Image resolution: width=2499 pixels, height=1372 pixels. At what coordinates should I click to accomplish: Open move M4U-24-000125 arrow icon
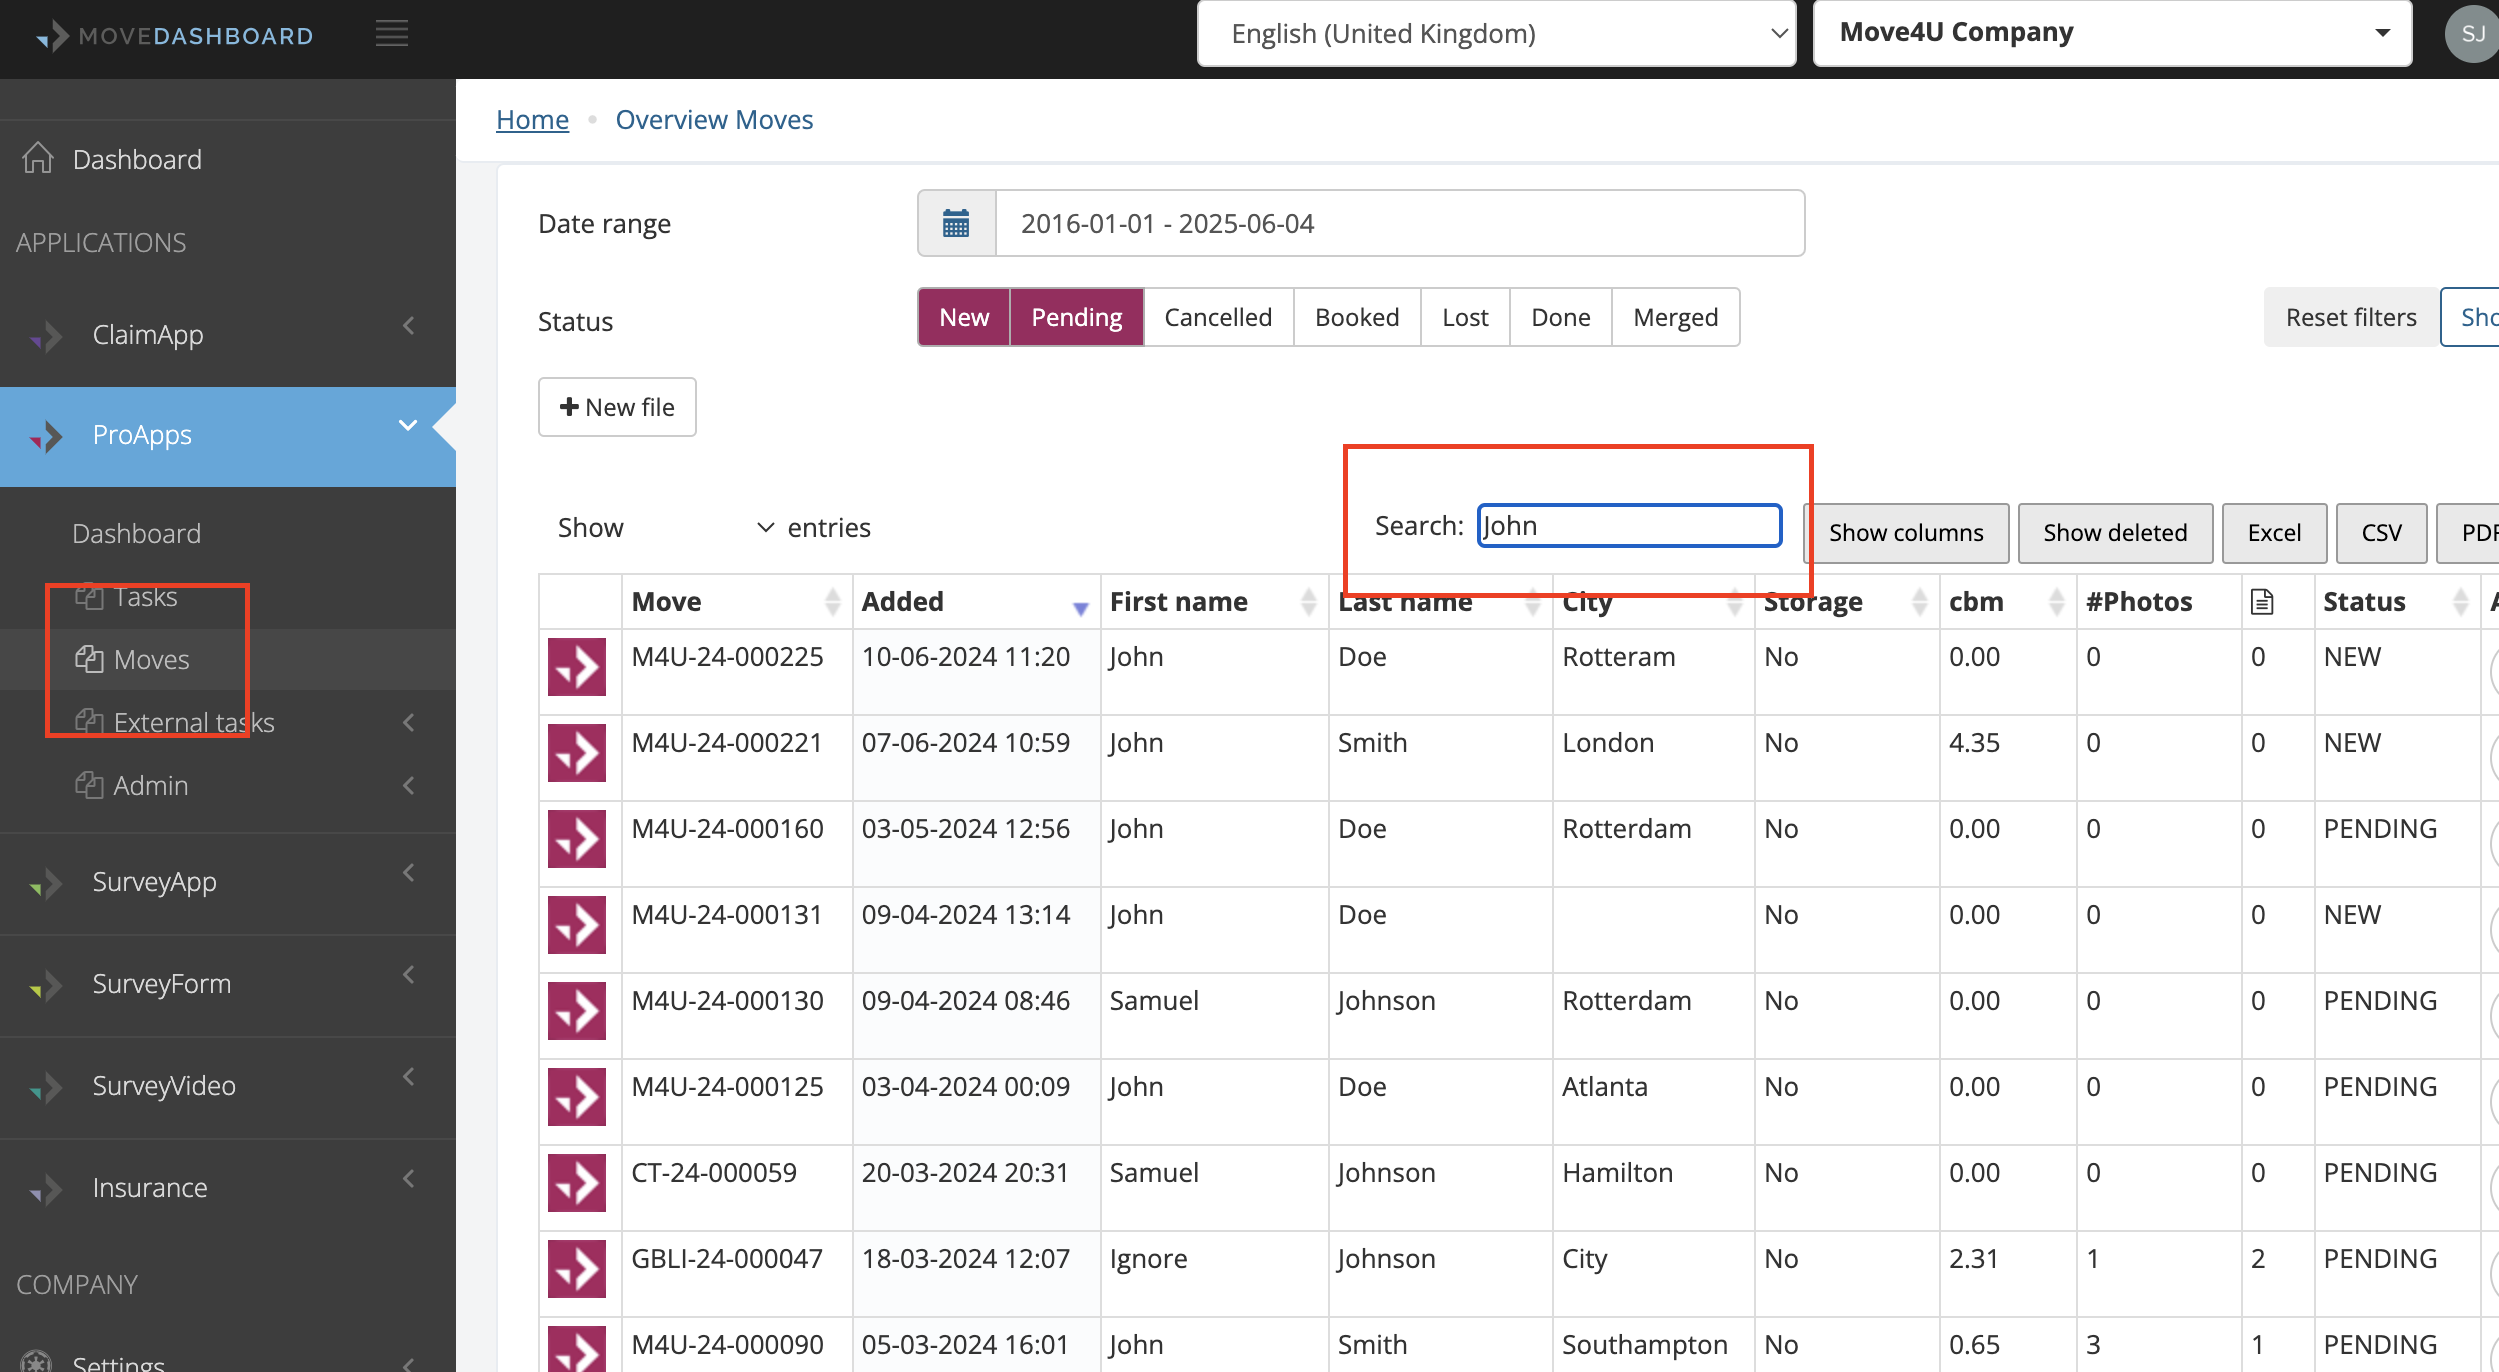[x=577, y=1097]
